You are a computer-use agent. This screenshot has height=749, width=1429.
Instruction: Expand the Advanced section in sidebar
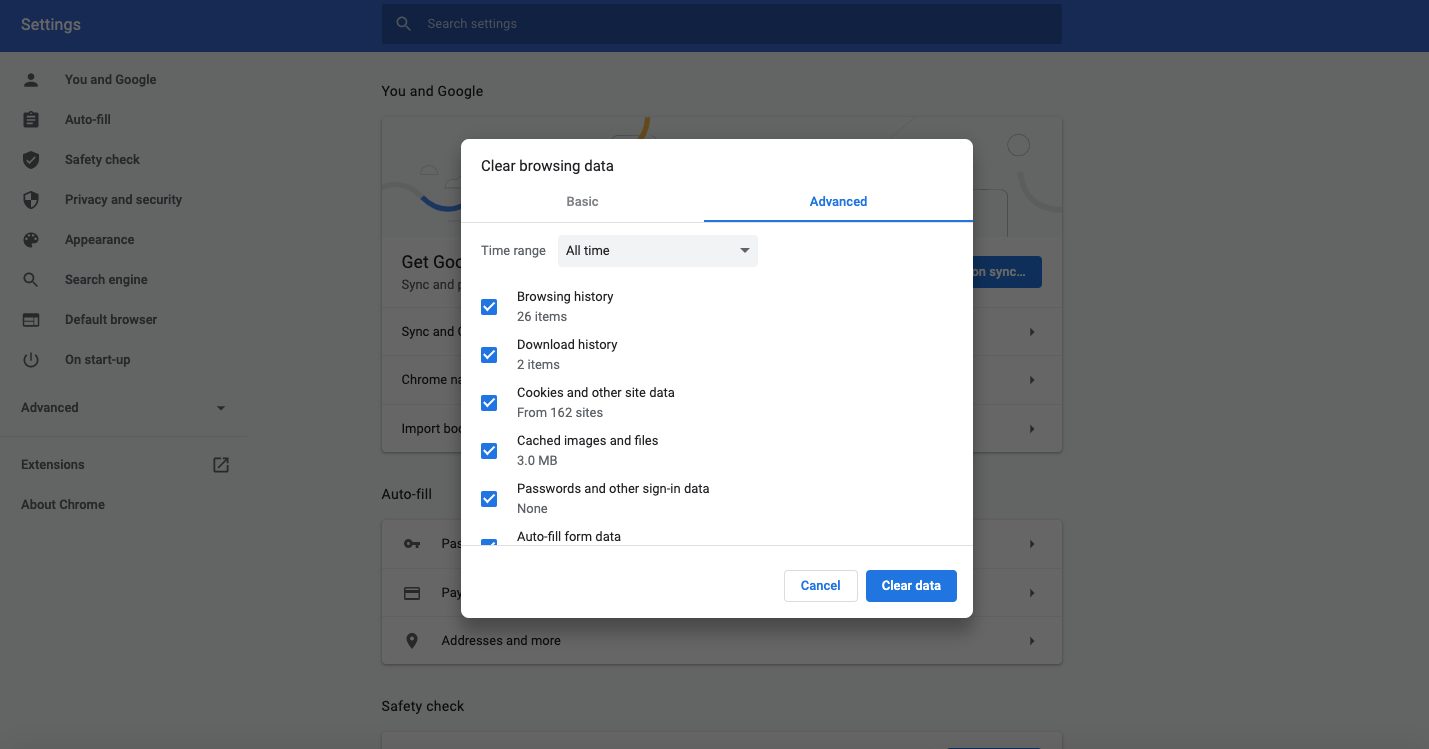(221, 408)
